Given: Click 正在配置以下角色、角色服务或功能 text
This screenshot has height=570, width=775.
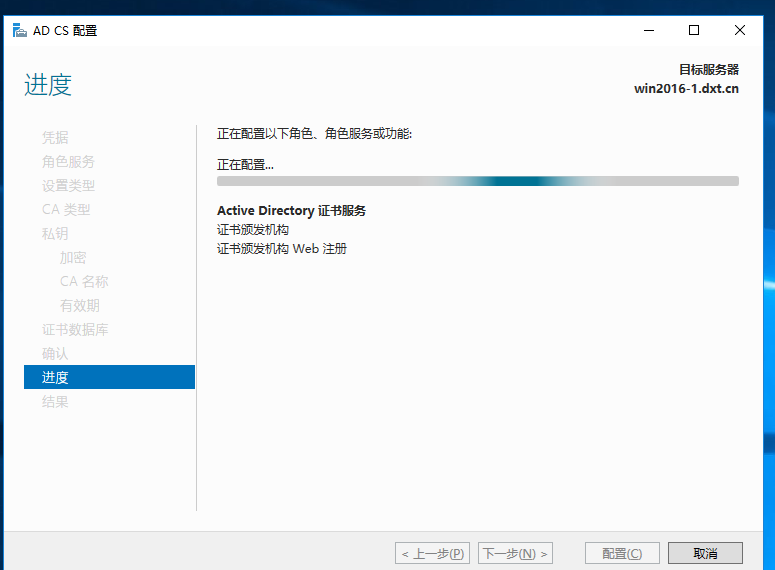Looking at the screenshot, I should [x=314, y=134].
